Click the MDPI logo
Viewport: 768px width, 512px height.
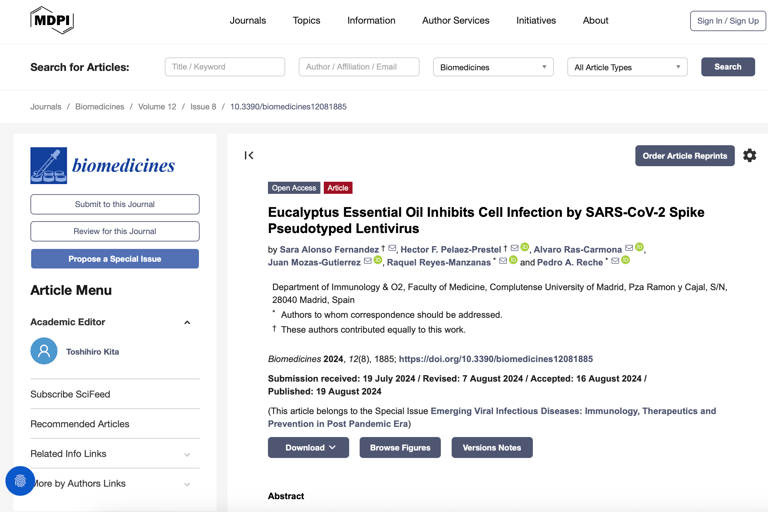point(52,20)
